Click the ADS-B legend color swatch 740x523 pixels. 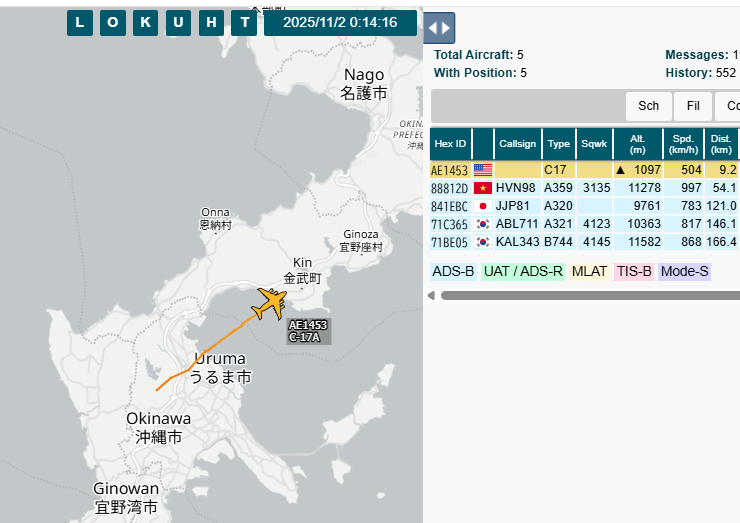[x=453, y=271]
